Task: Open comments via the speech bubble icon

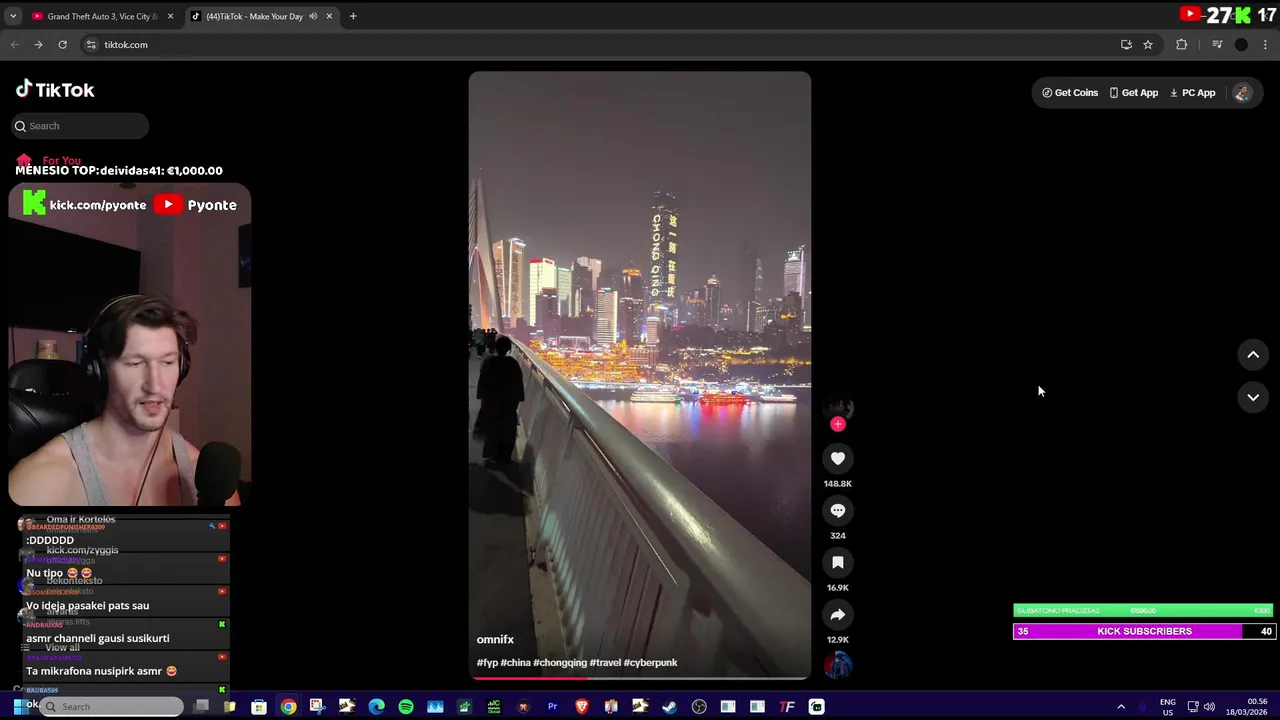Action: [x=838, y=510]
